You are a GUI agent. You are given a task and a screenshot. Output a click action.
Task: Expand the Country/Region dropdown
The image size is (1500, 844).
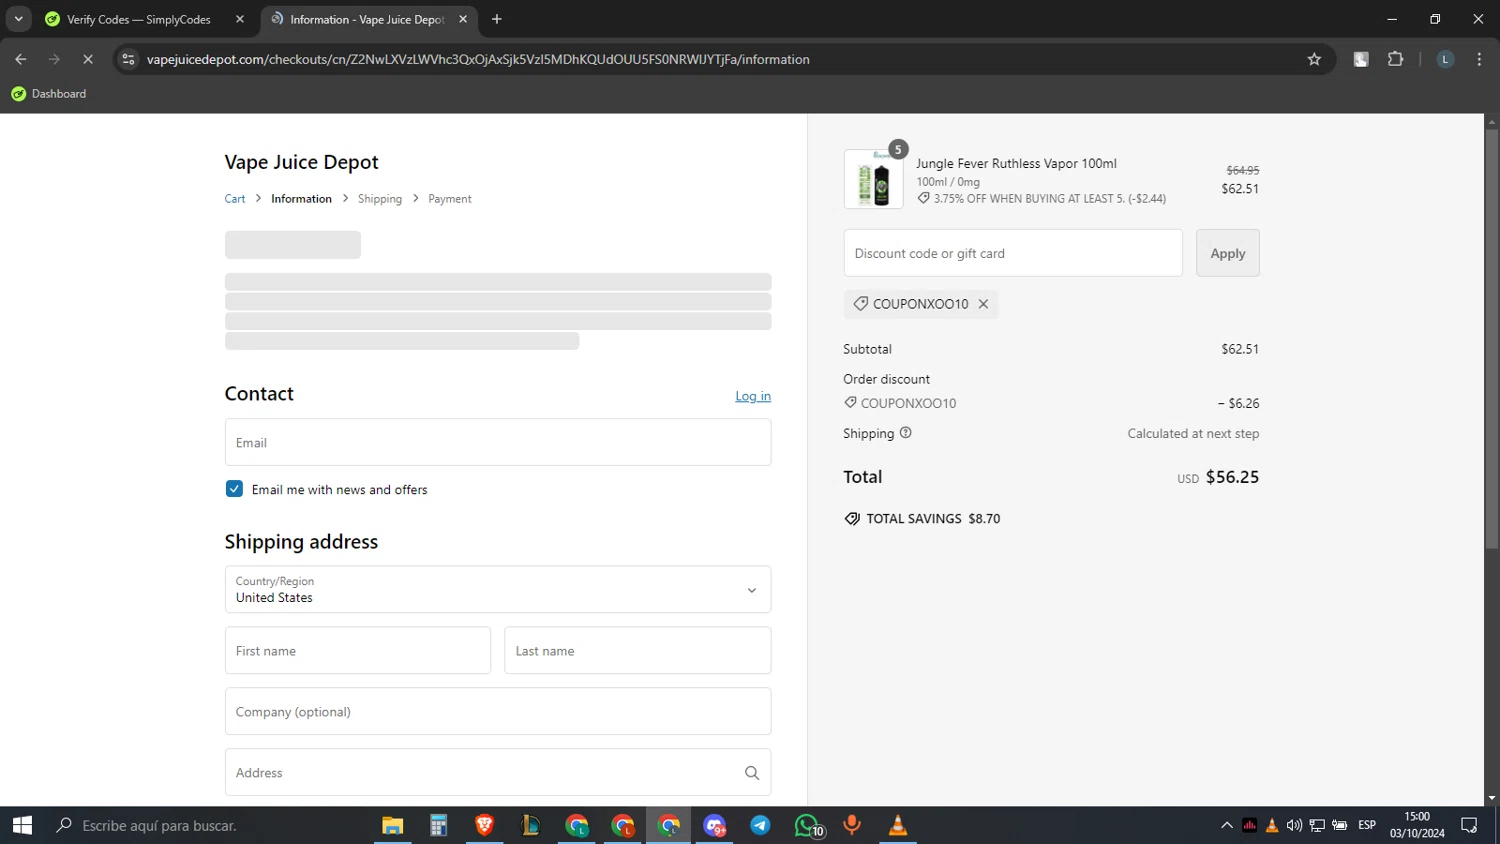(x=498, y=589)
